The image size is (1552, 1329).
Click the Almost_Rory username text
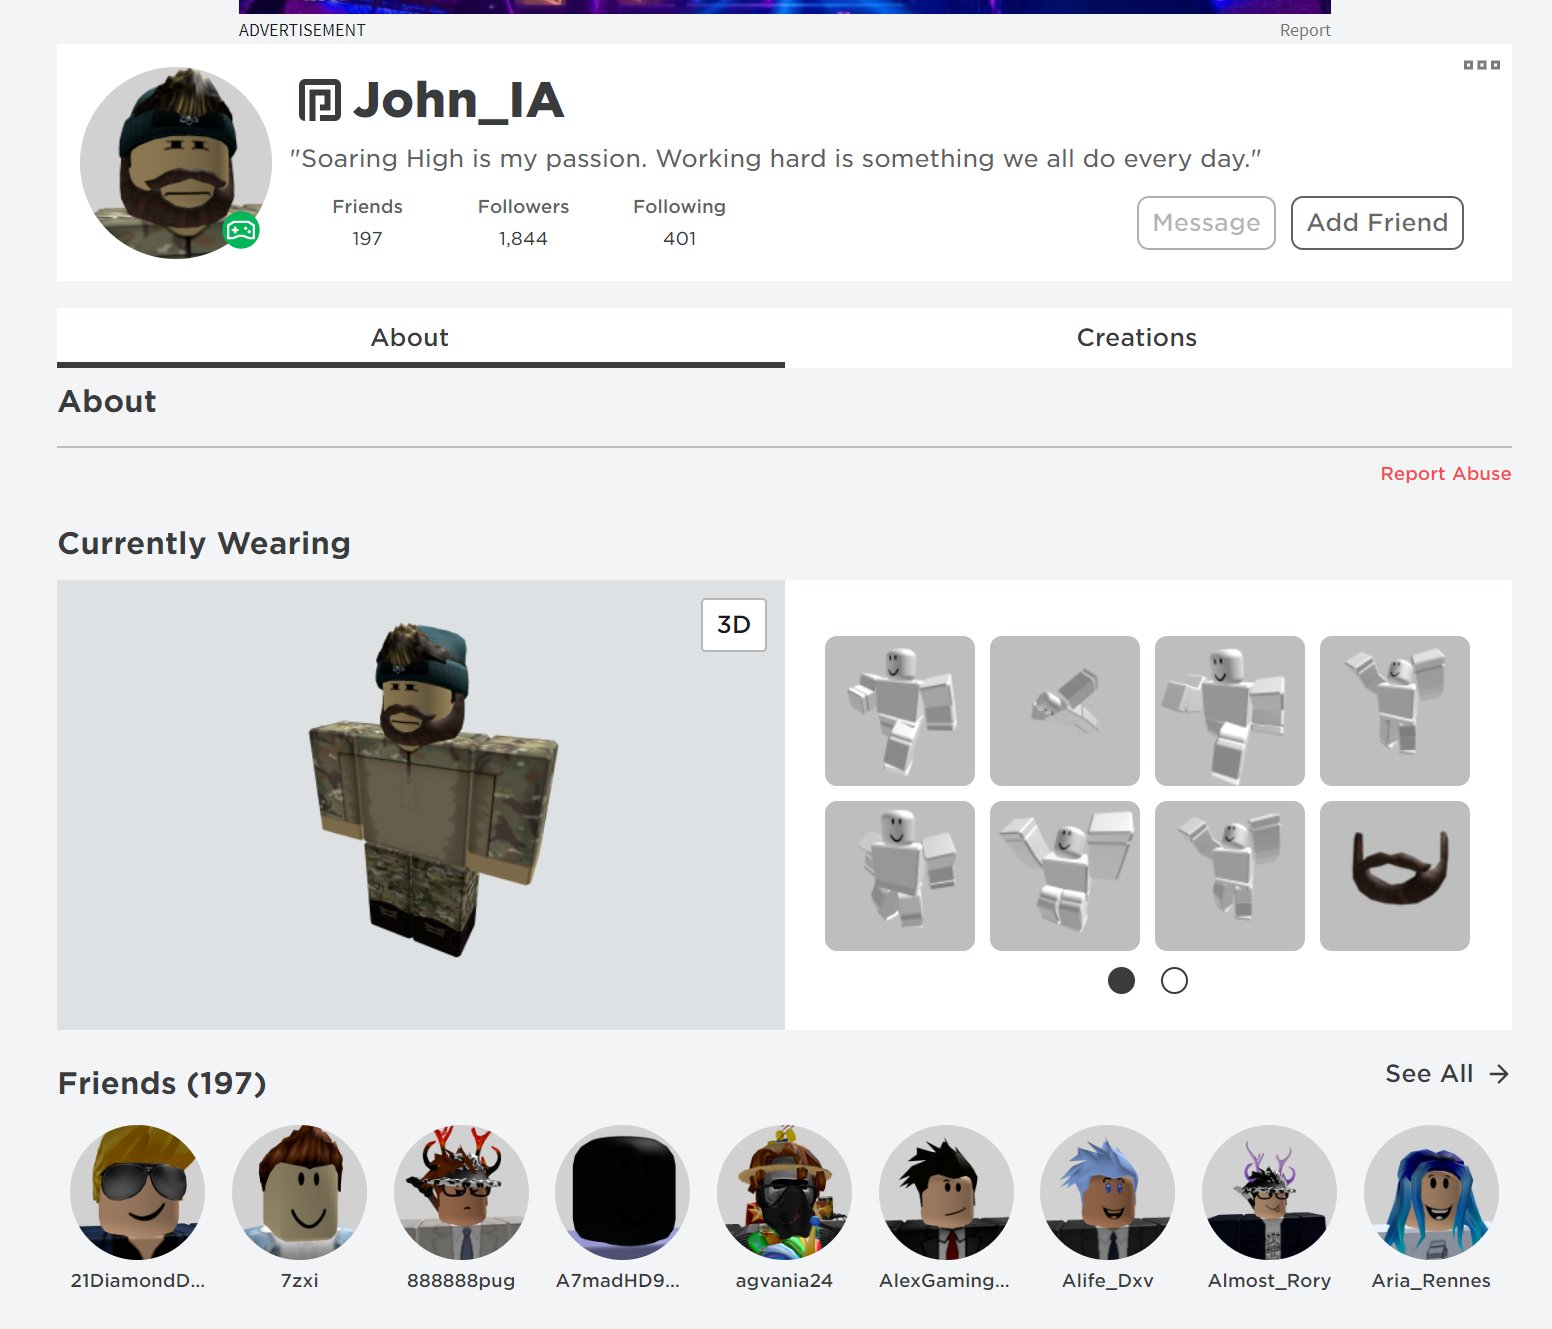point(1269,1281)
